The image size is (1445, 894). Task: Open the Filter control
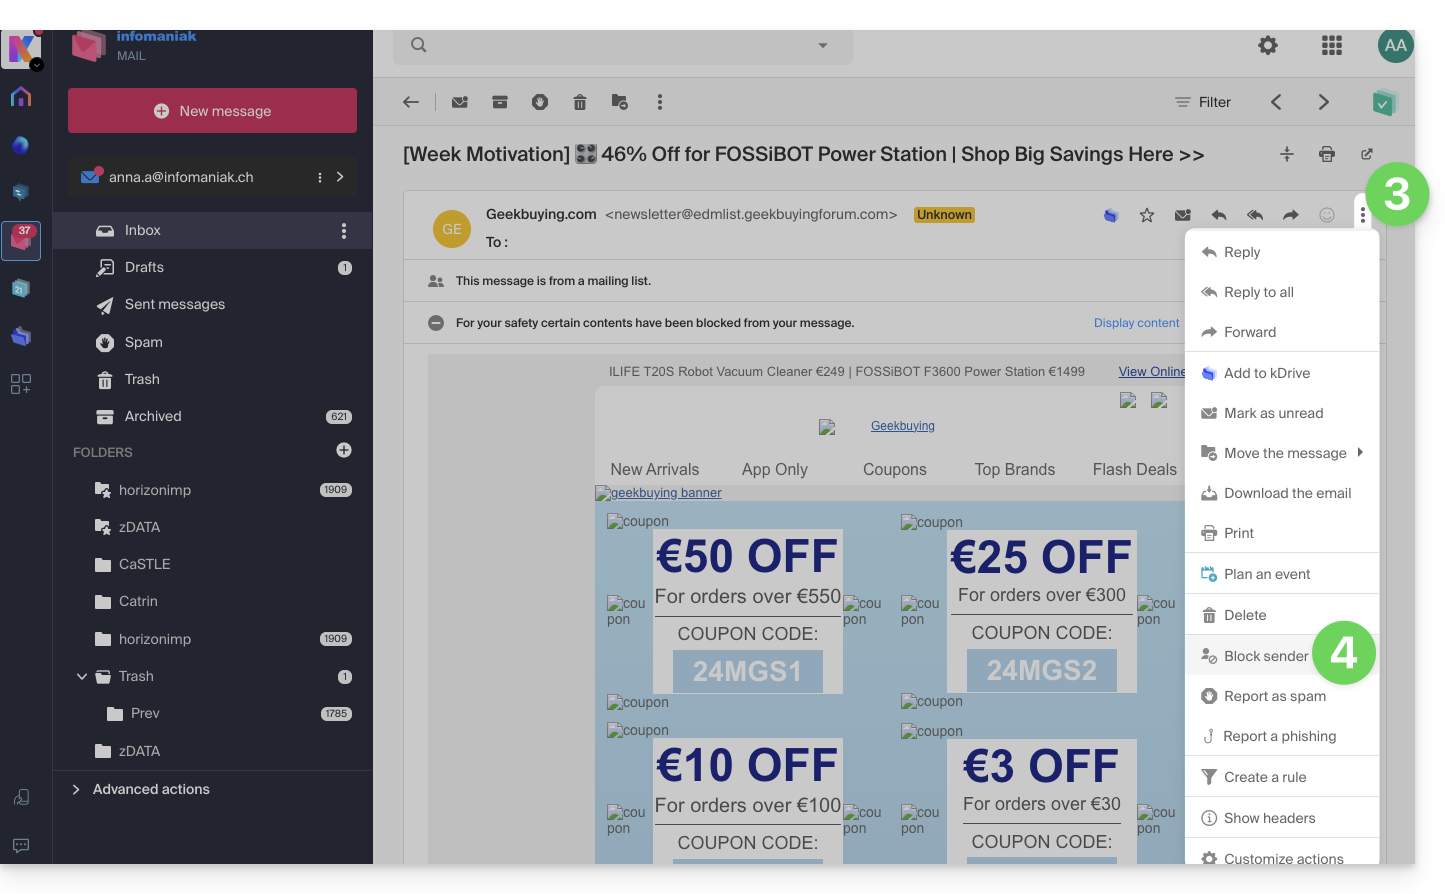coord(1203,102)
